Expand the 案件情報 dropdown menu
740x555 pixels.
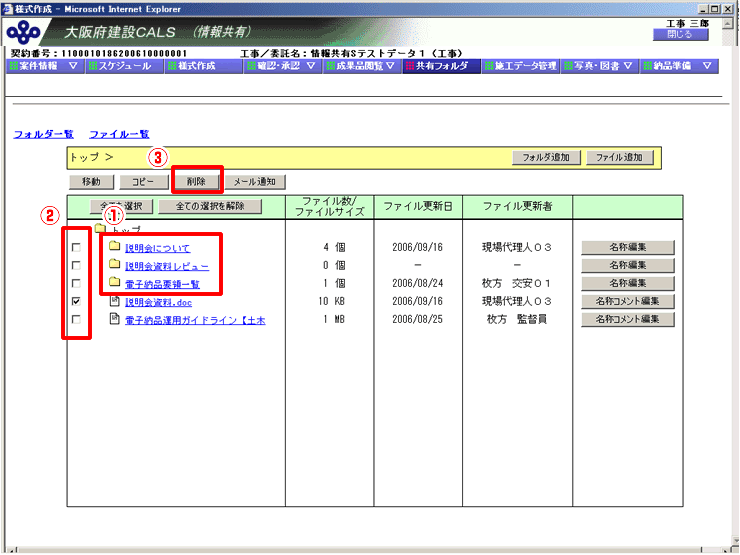tap(72, 66)
